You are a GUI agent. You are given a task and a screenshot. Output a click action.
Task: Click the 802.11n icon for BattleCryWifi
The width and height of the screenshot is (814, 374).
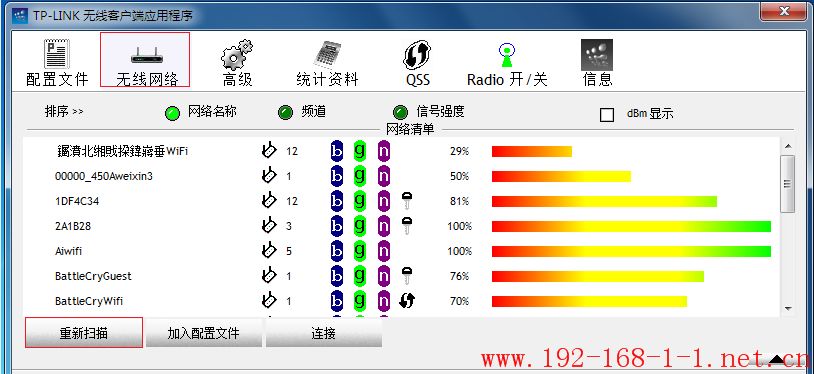[384, 301]
